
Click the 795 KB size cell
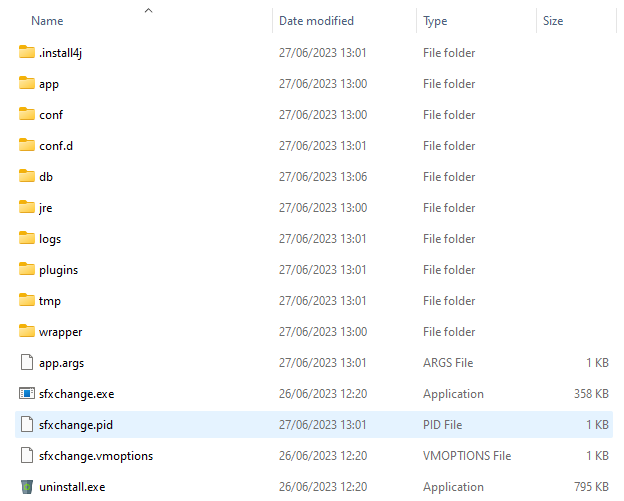point(591,487)
